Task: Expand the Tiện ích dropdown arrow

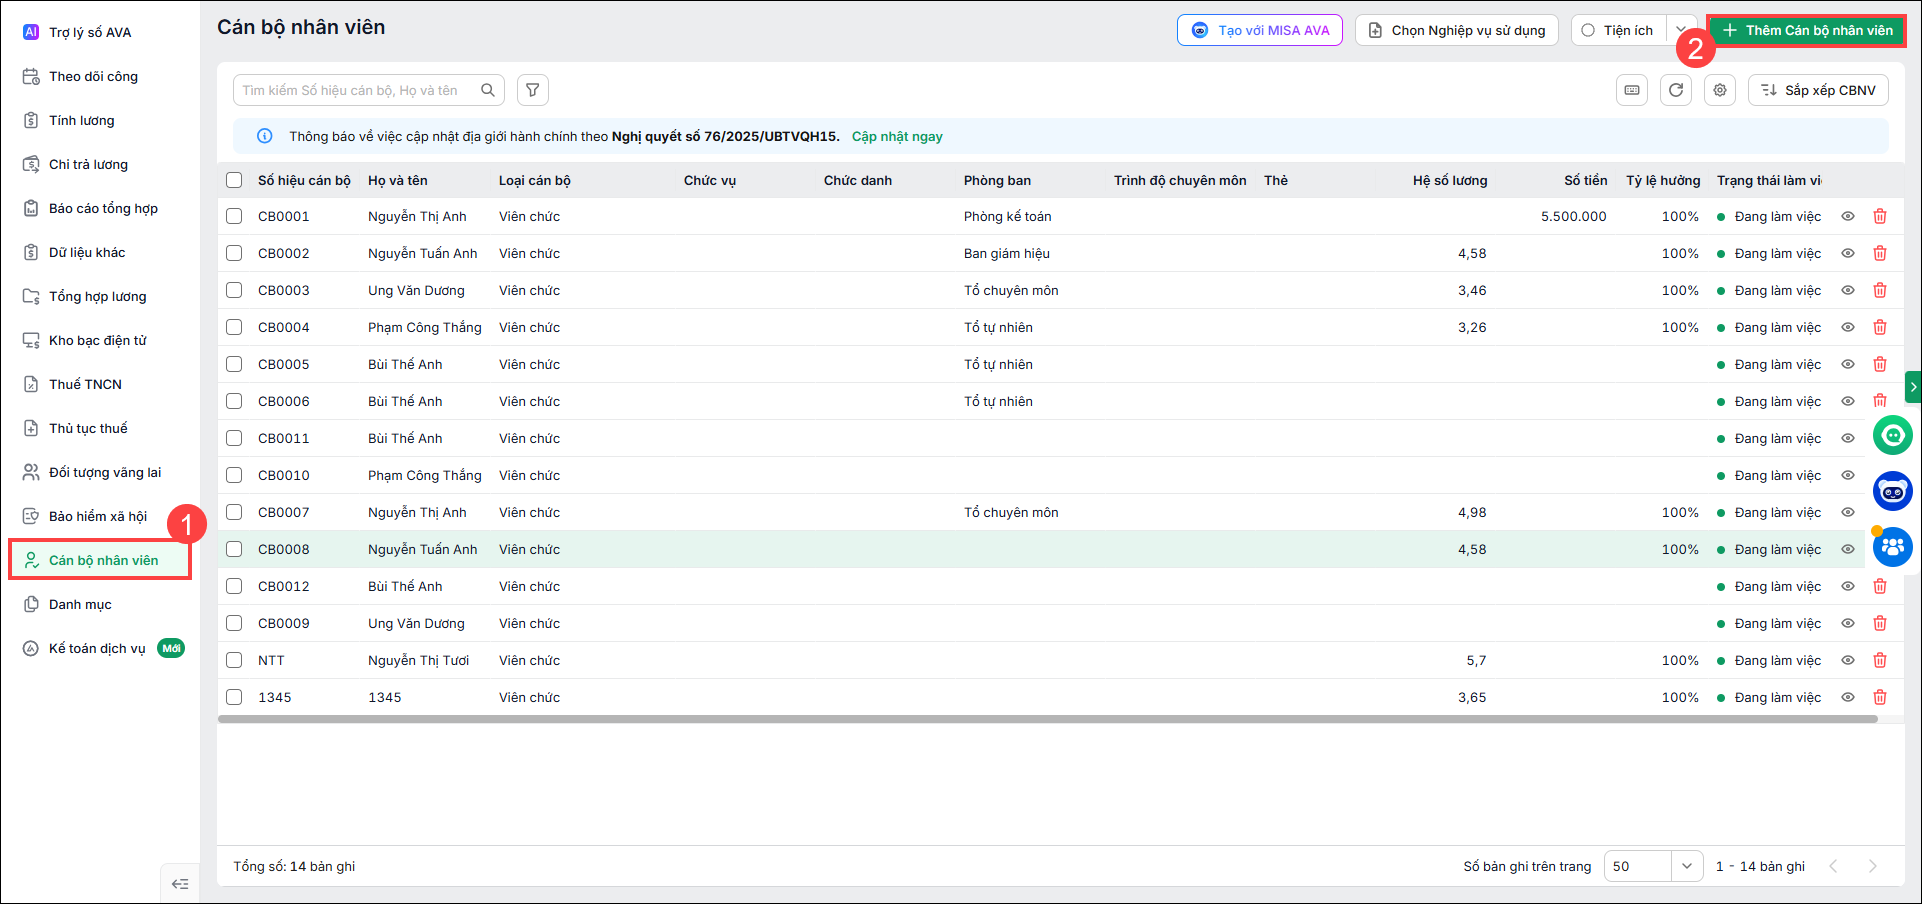Action: coord(1683,30)
